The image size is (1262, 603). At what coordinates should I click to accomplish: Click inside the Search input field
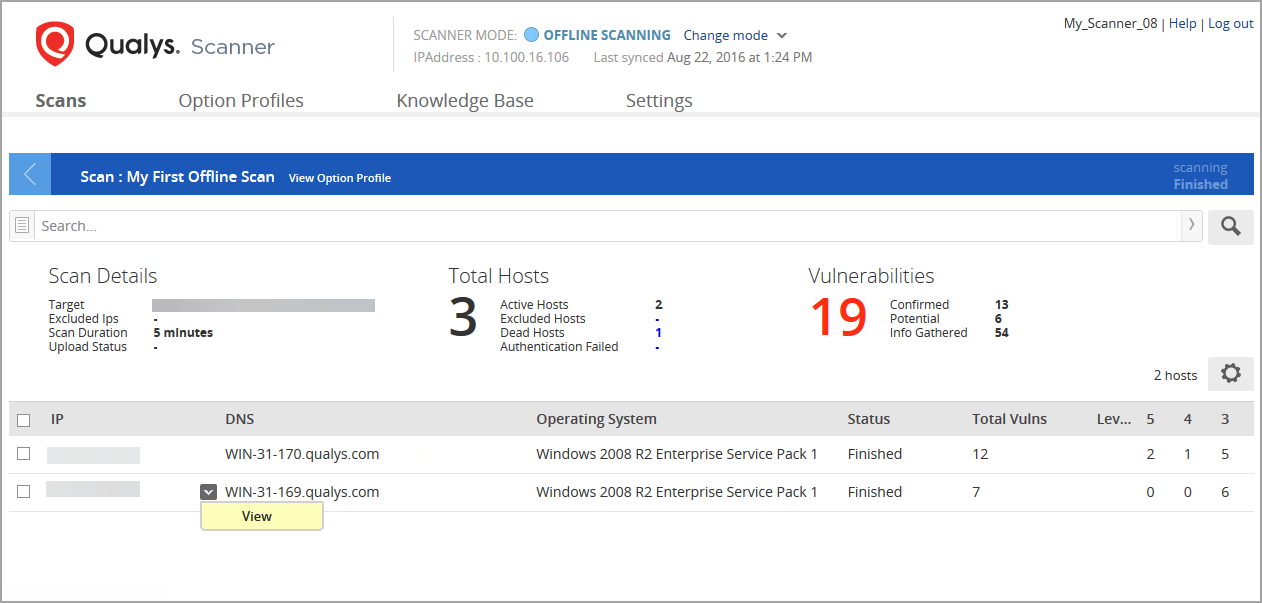[x=600, y=226]
